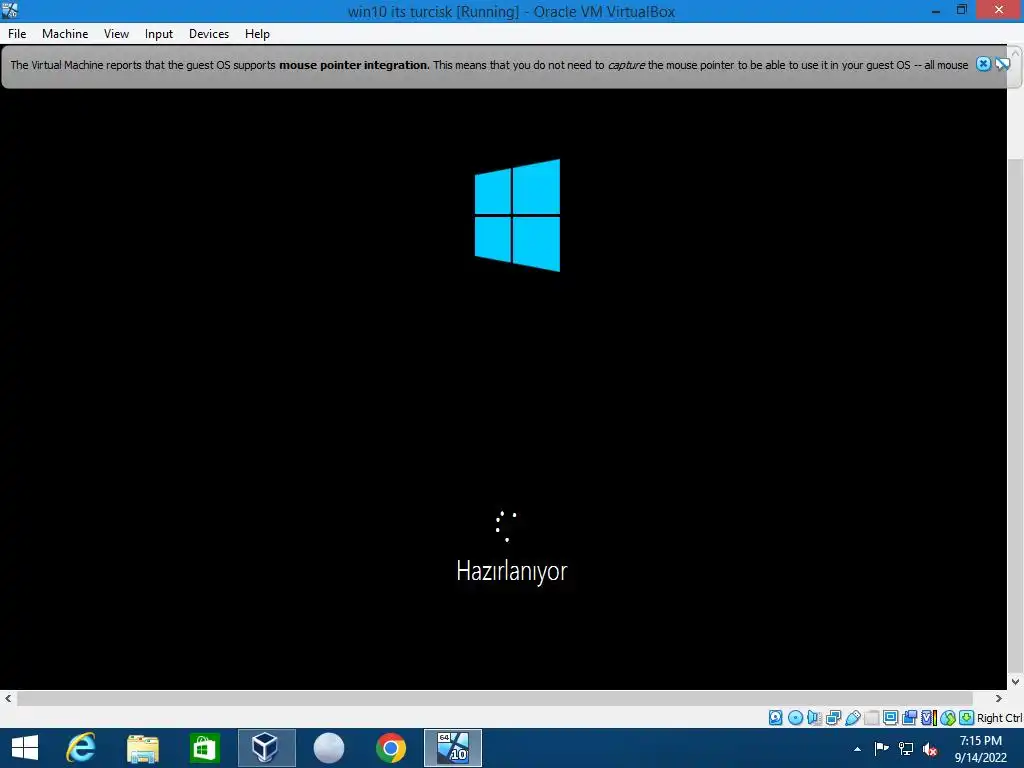Open Action Center flag icon
The height and width of the screenshot is (768, 1024).
coord(881,749)
